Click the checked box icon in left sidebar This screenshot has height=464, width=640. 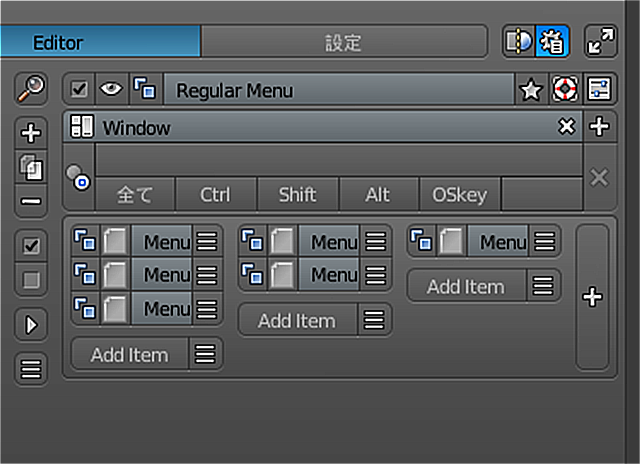coord(31,246)
